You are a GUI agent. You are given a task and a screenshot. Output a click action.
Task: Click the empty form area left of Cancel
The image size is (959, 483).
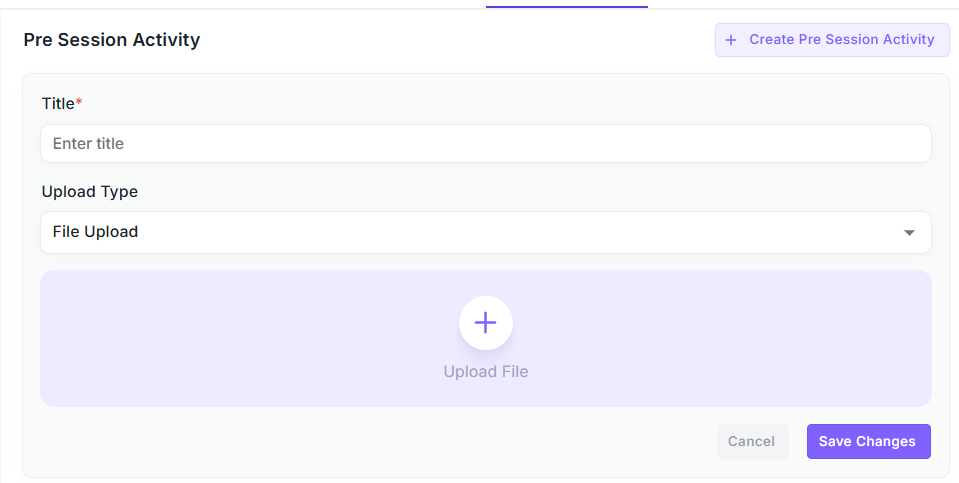[380, 441]
